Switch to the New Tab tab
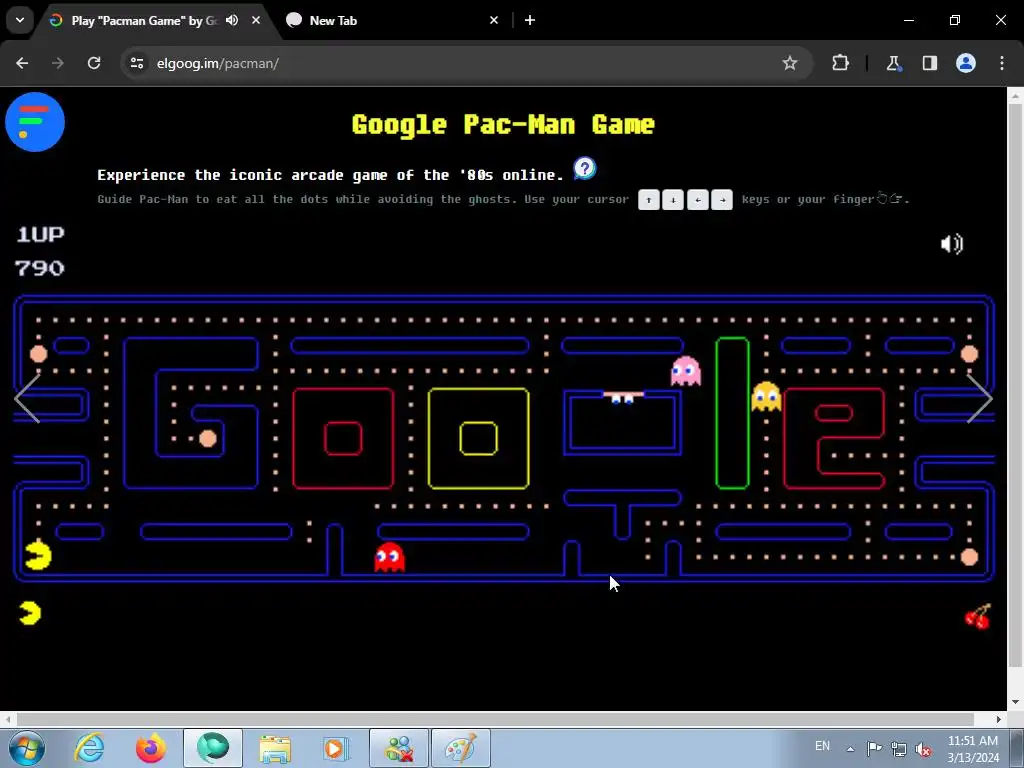This screenshot has width=1024, height=768. pos(392,20)
